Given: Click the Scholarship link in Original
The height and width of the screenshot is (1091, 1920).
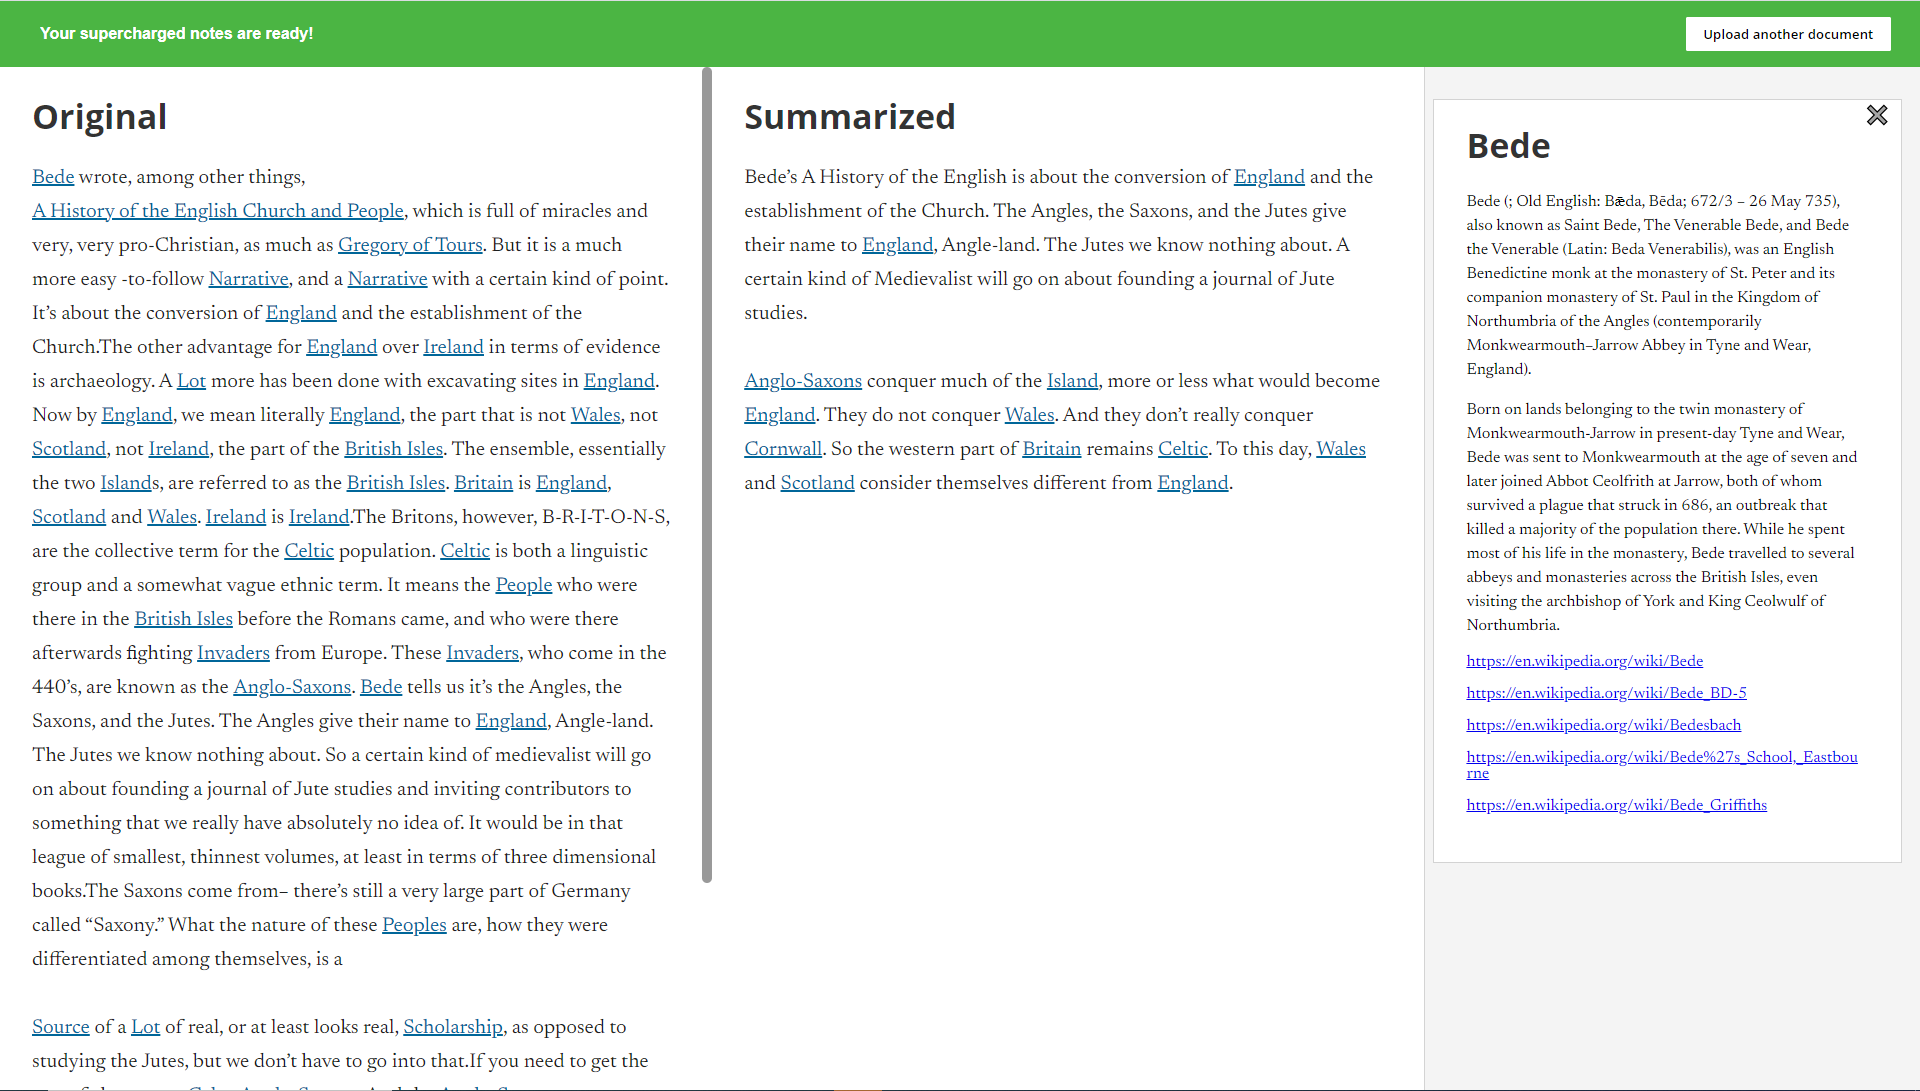Looking at the screenshot, I should coord(453,1027).
